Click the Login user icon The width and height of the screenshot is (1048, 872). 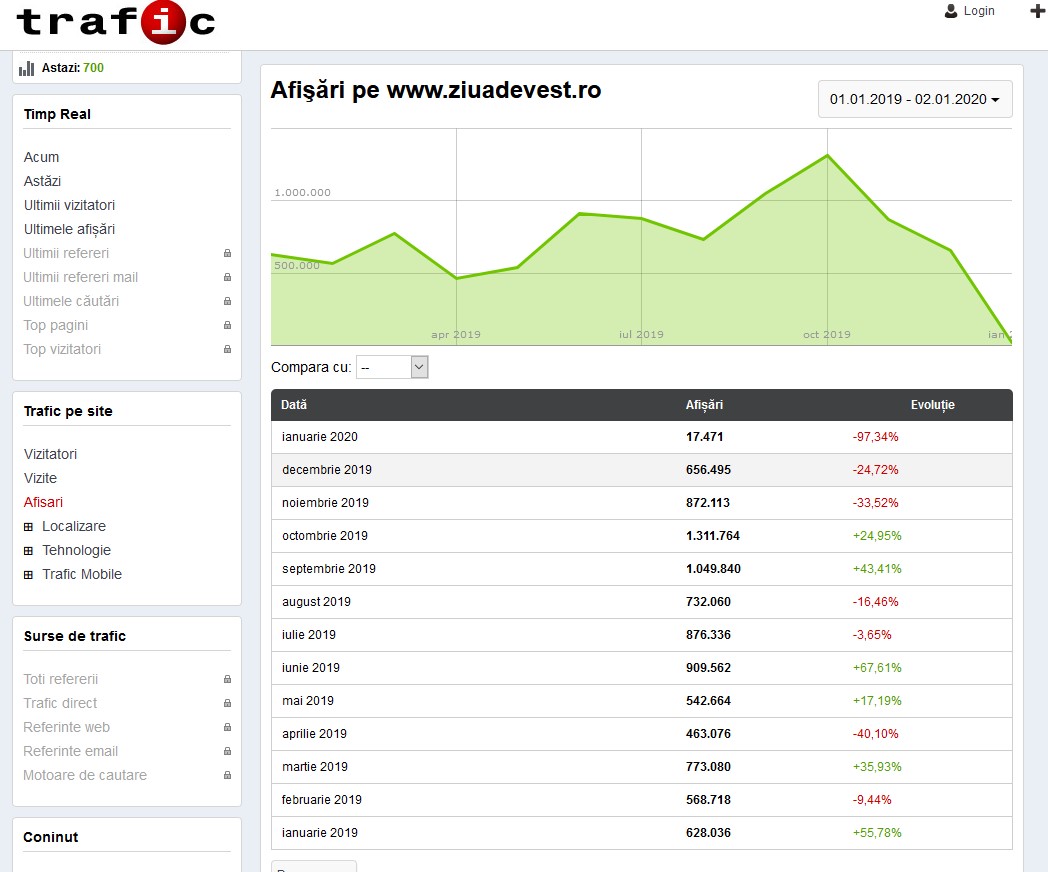tap(951, 11)
